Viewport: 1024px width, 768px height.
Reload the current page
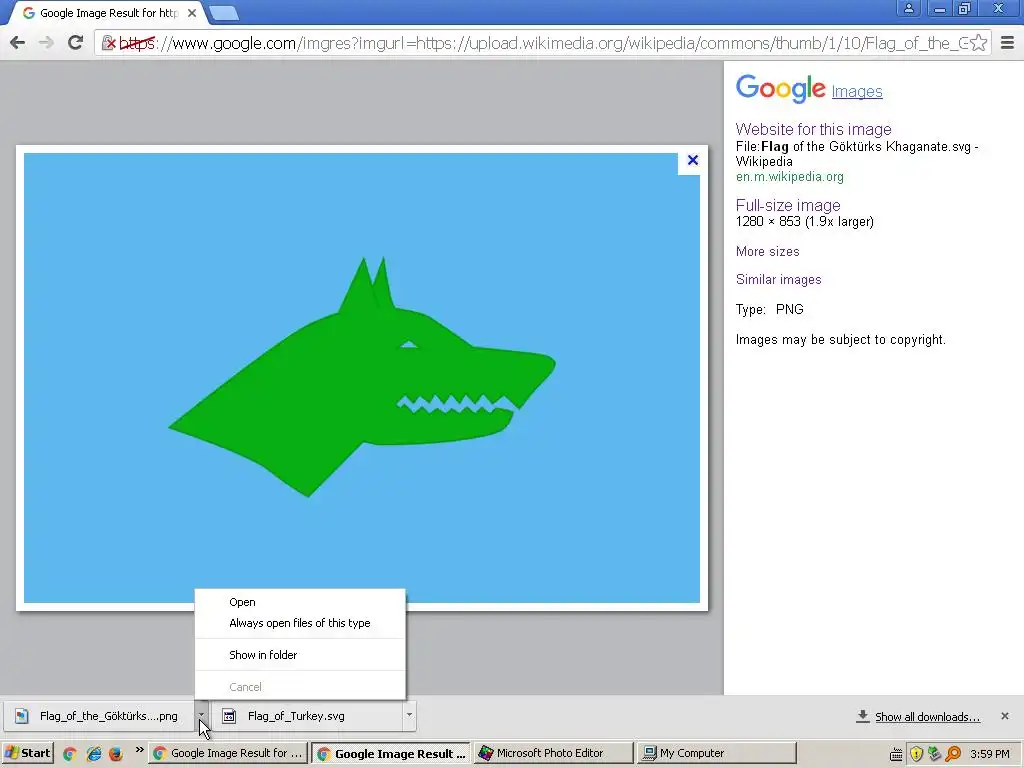pyautogui.click(x=75, y=43)
